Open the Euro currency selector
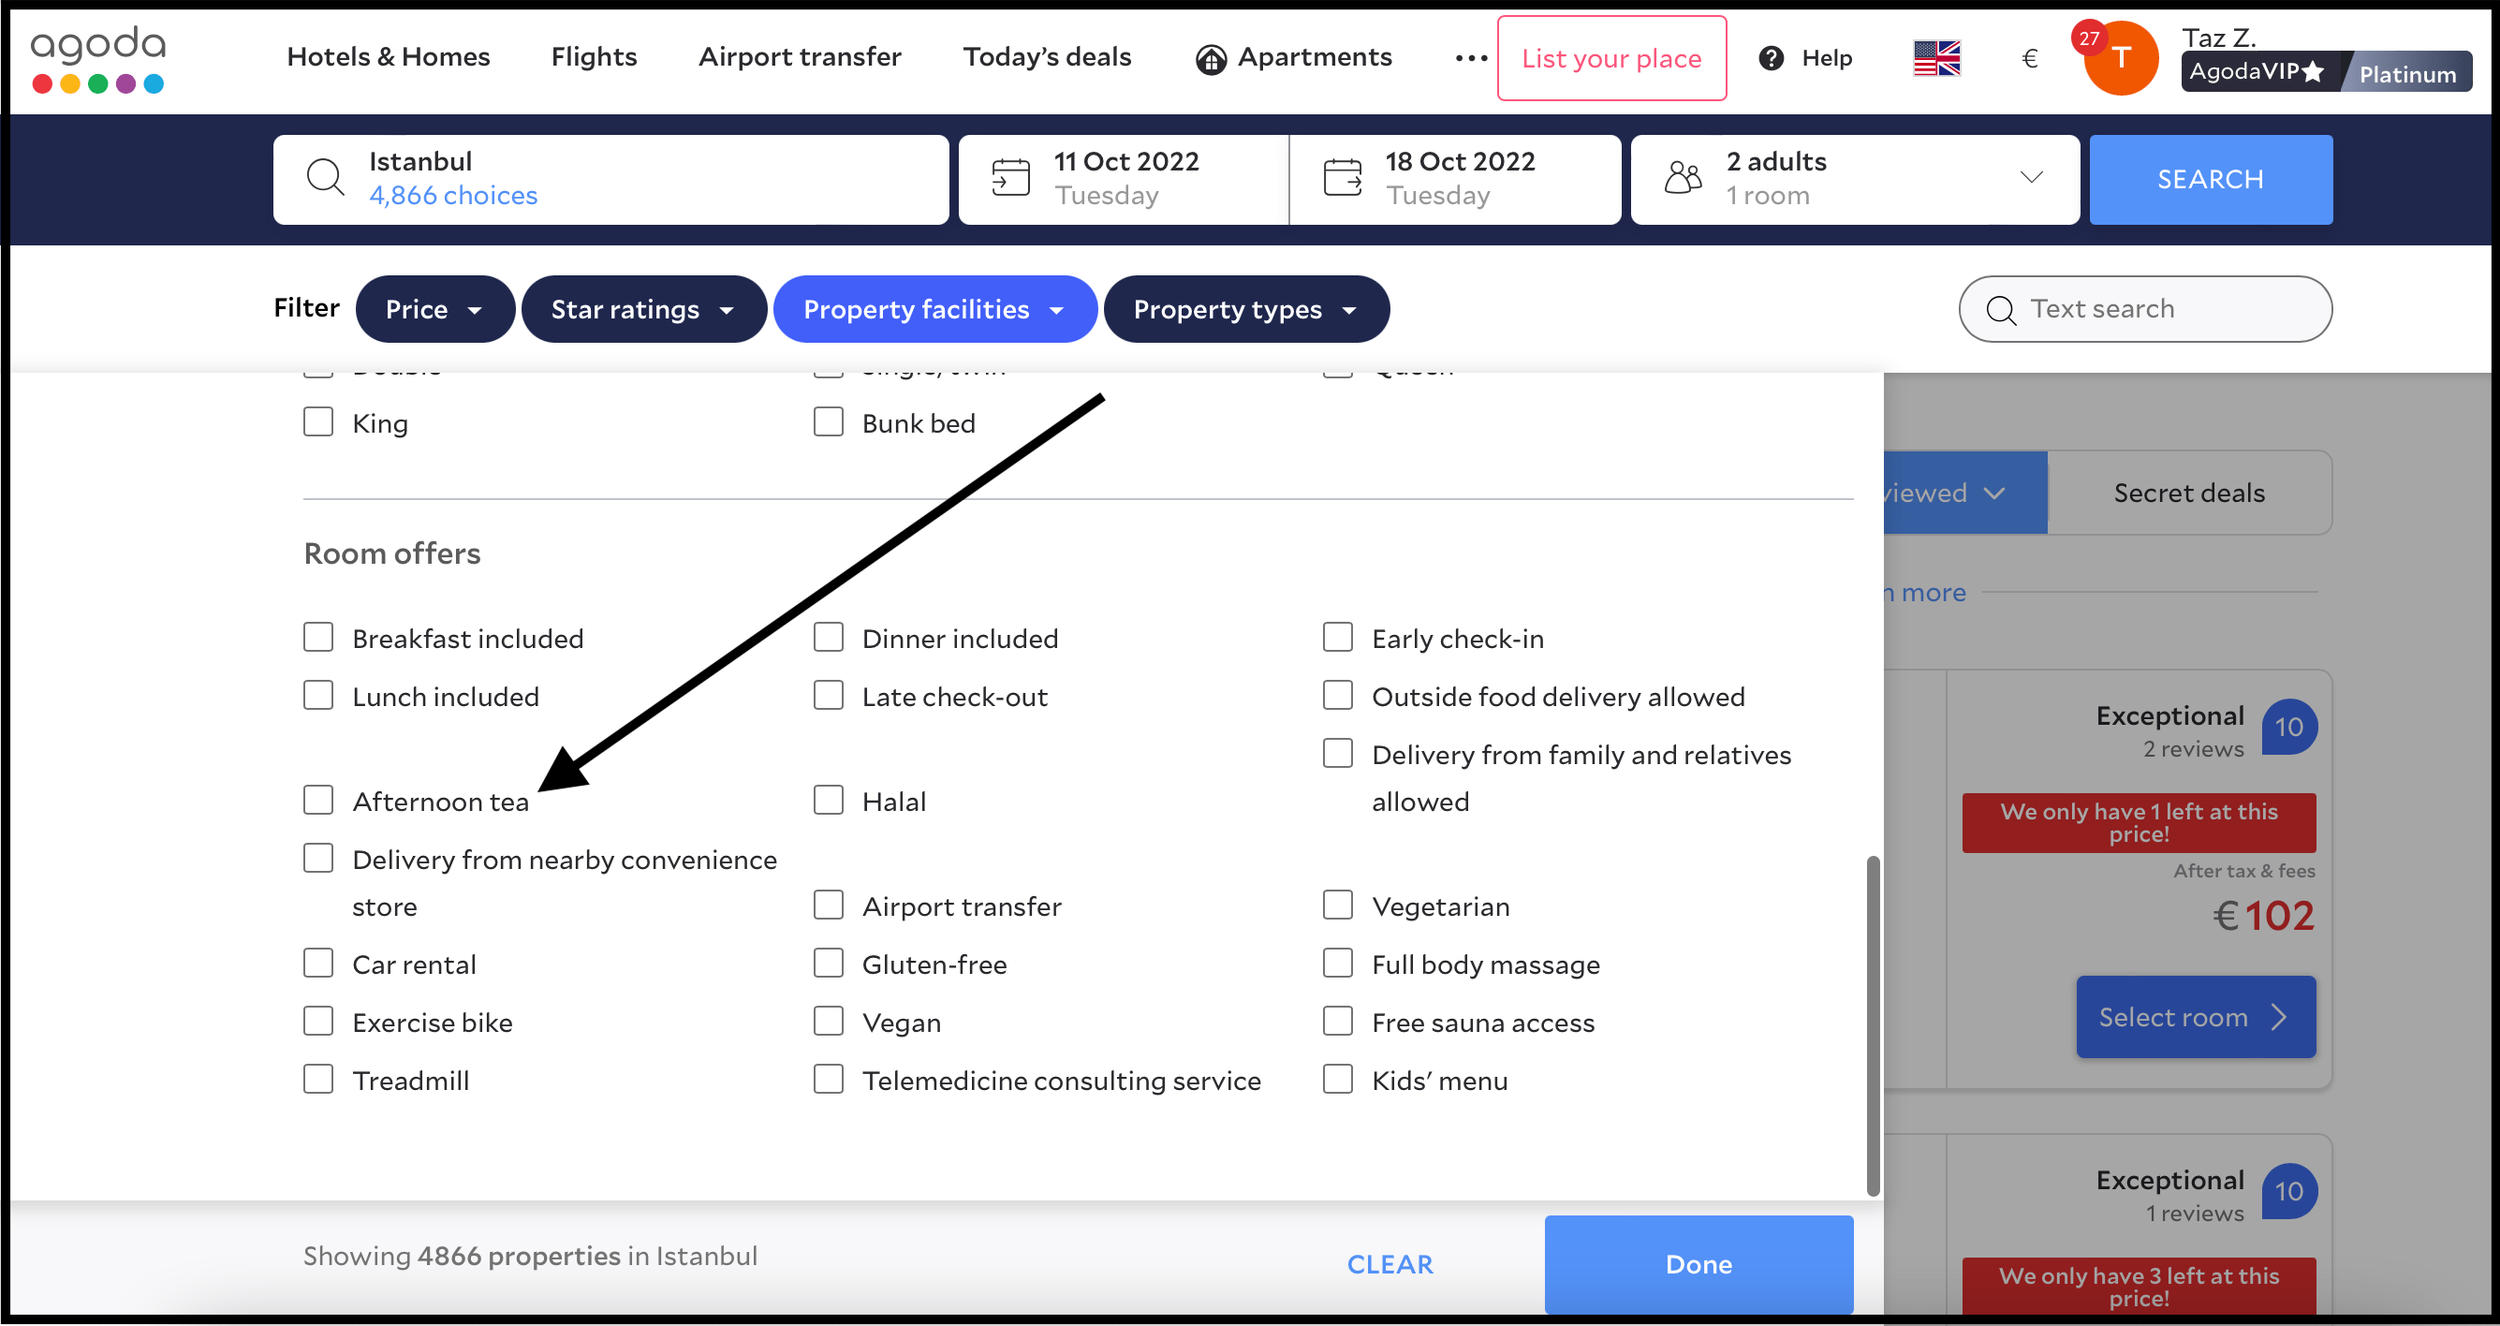2500x1326 pixels. pos(2029,58)
